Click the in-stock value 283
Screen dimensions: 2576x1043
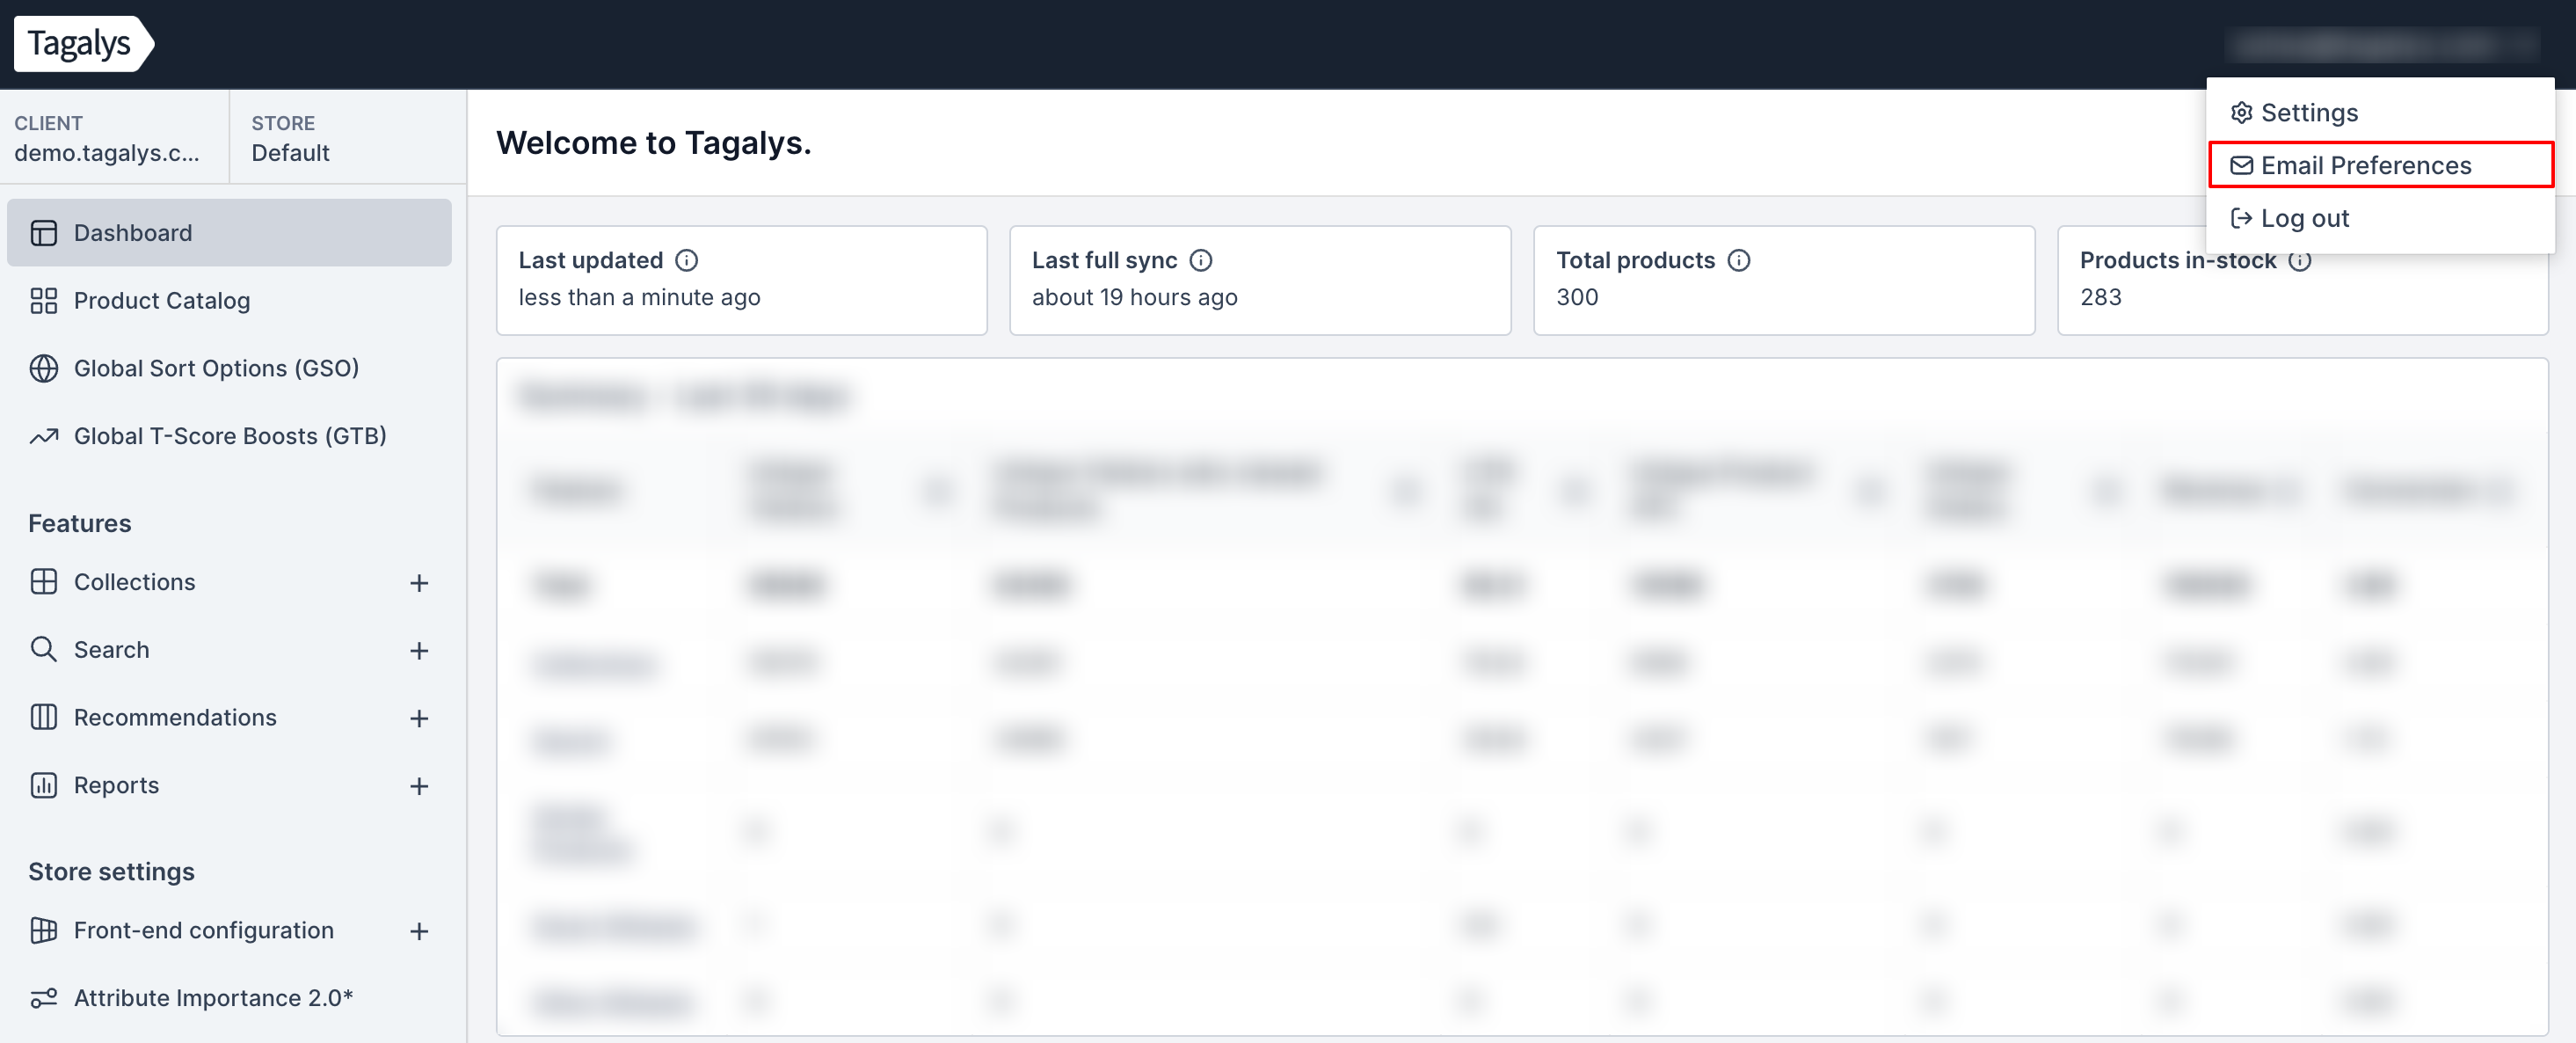click(2100, 297)
